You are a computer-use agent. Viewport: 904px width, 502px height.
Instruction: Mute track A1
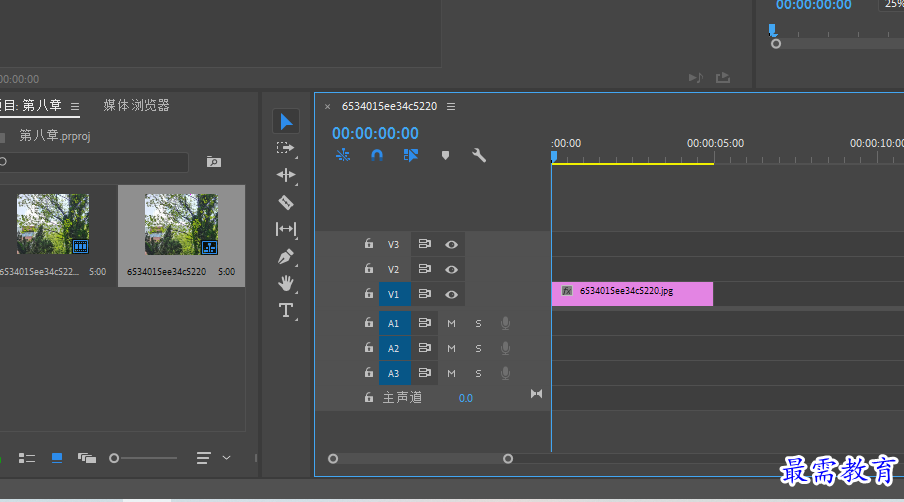[451, 323]
